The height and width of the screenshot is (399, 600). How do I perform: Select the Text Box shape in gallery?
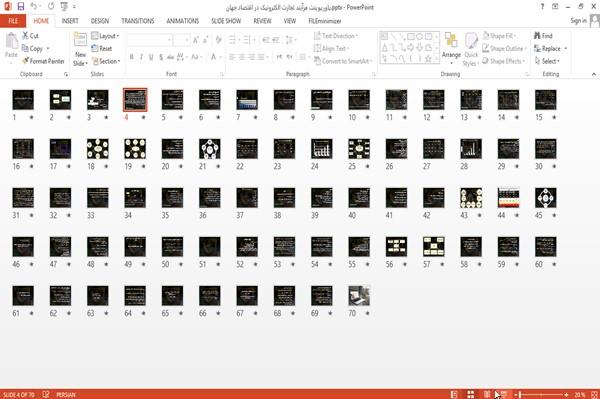385,37
